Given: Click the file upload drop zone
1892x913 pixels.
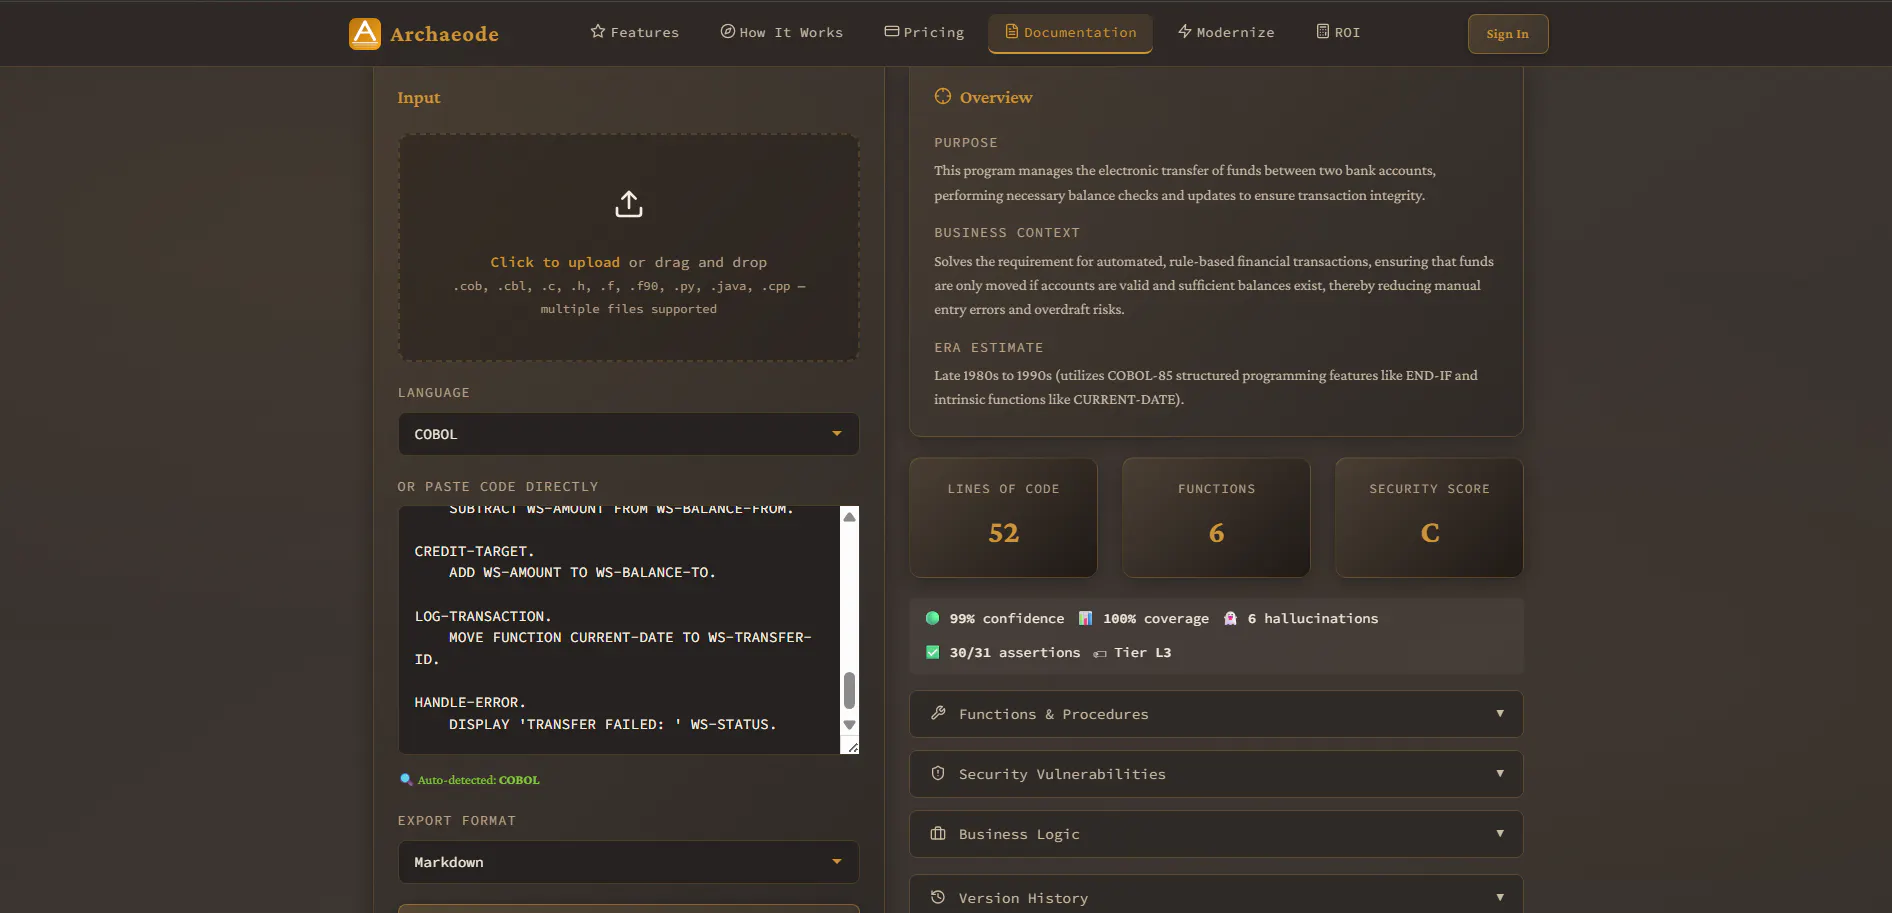Looking at the screenshot, I should click(629, 247).
